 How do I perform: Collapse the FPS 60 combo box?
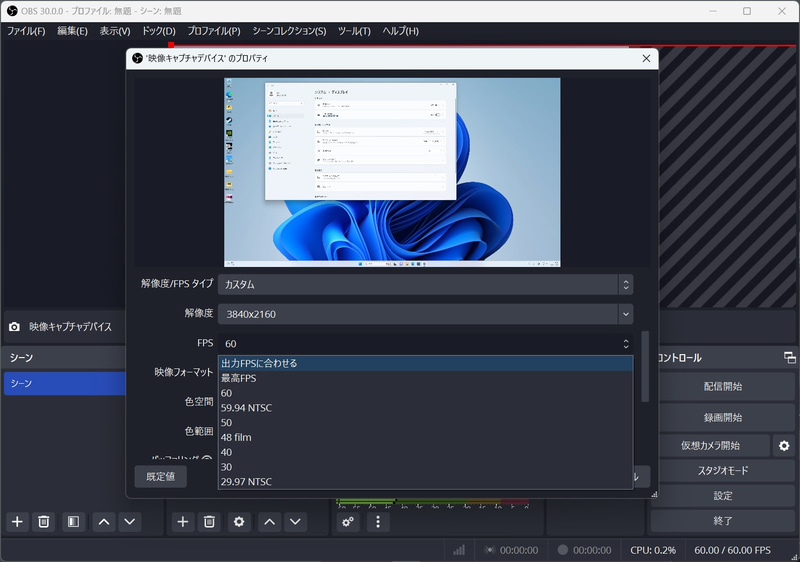click(x=426, y=344)
